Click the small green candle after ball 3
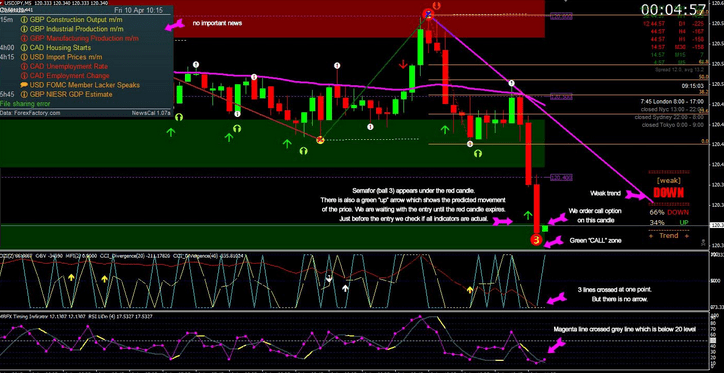724x373 pixels. tap(545, 228)
